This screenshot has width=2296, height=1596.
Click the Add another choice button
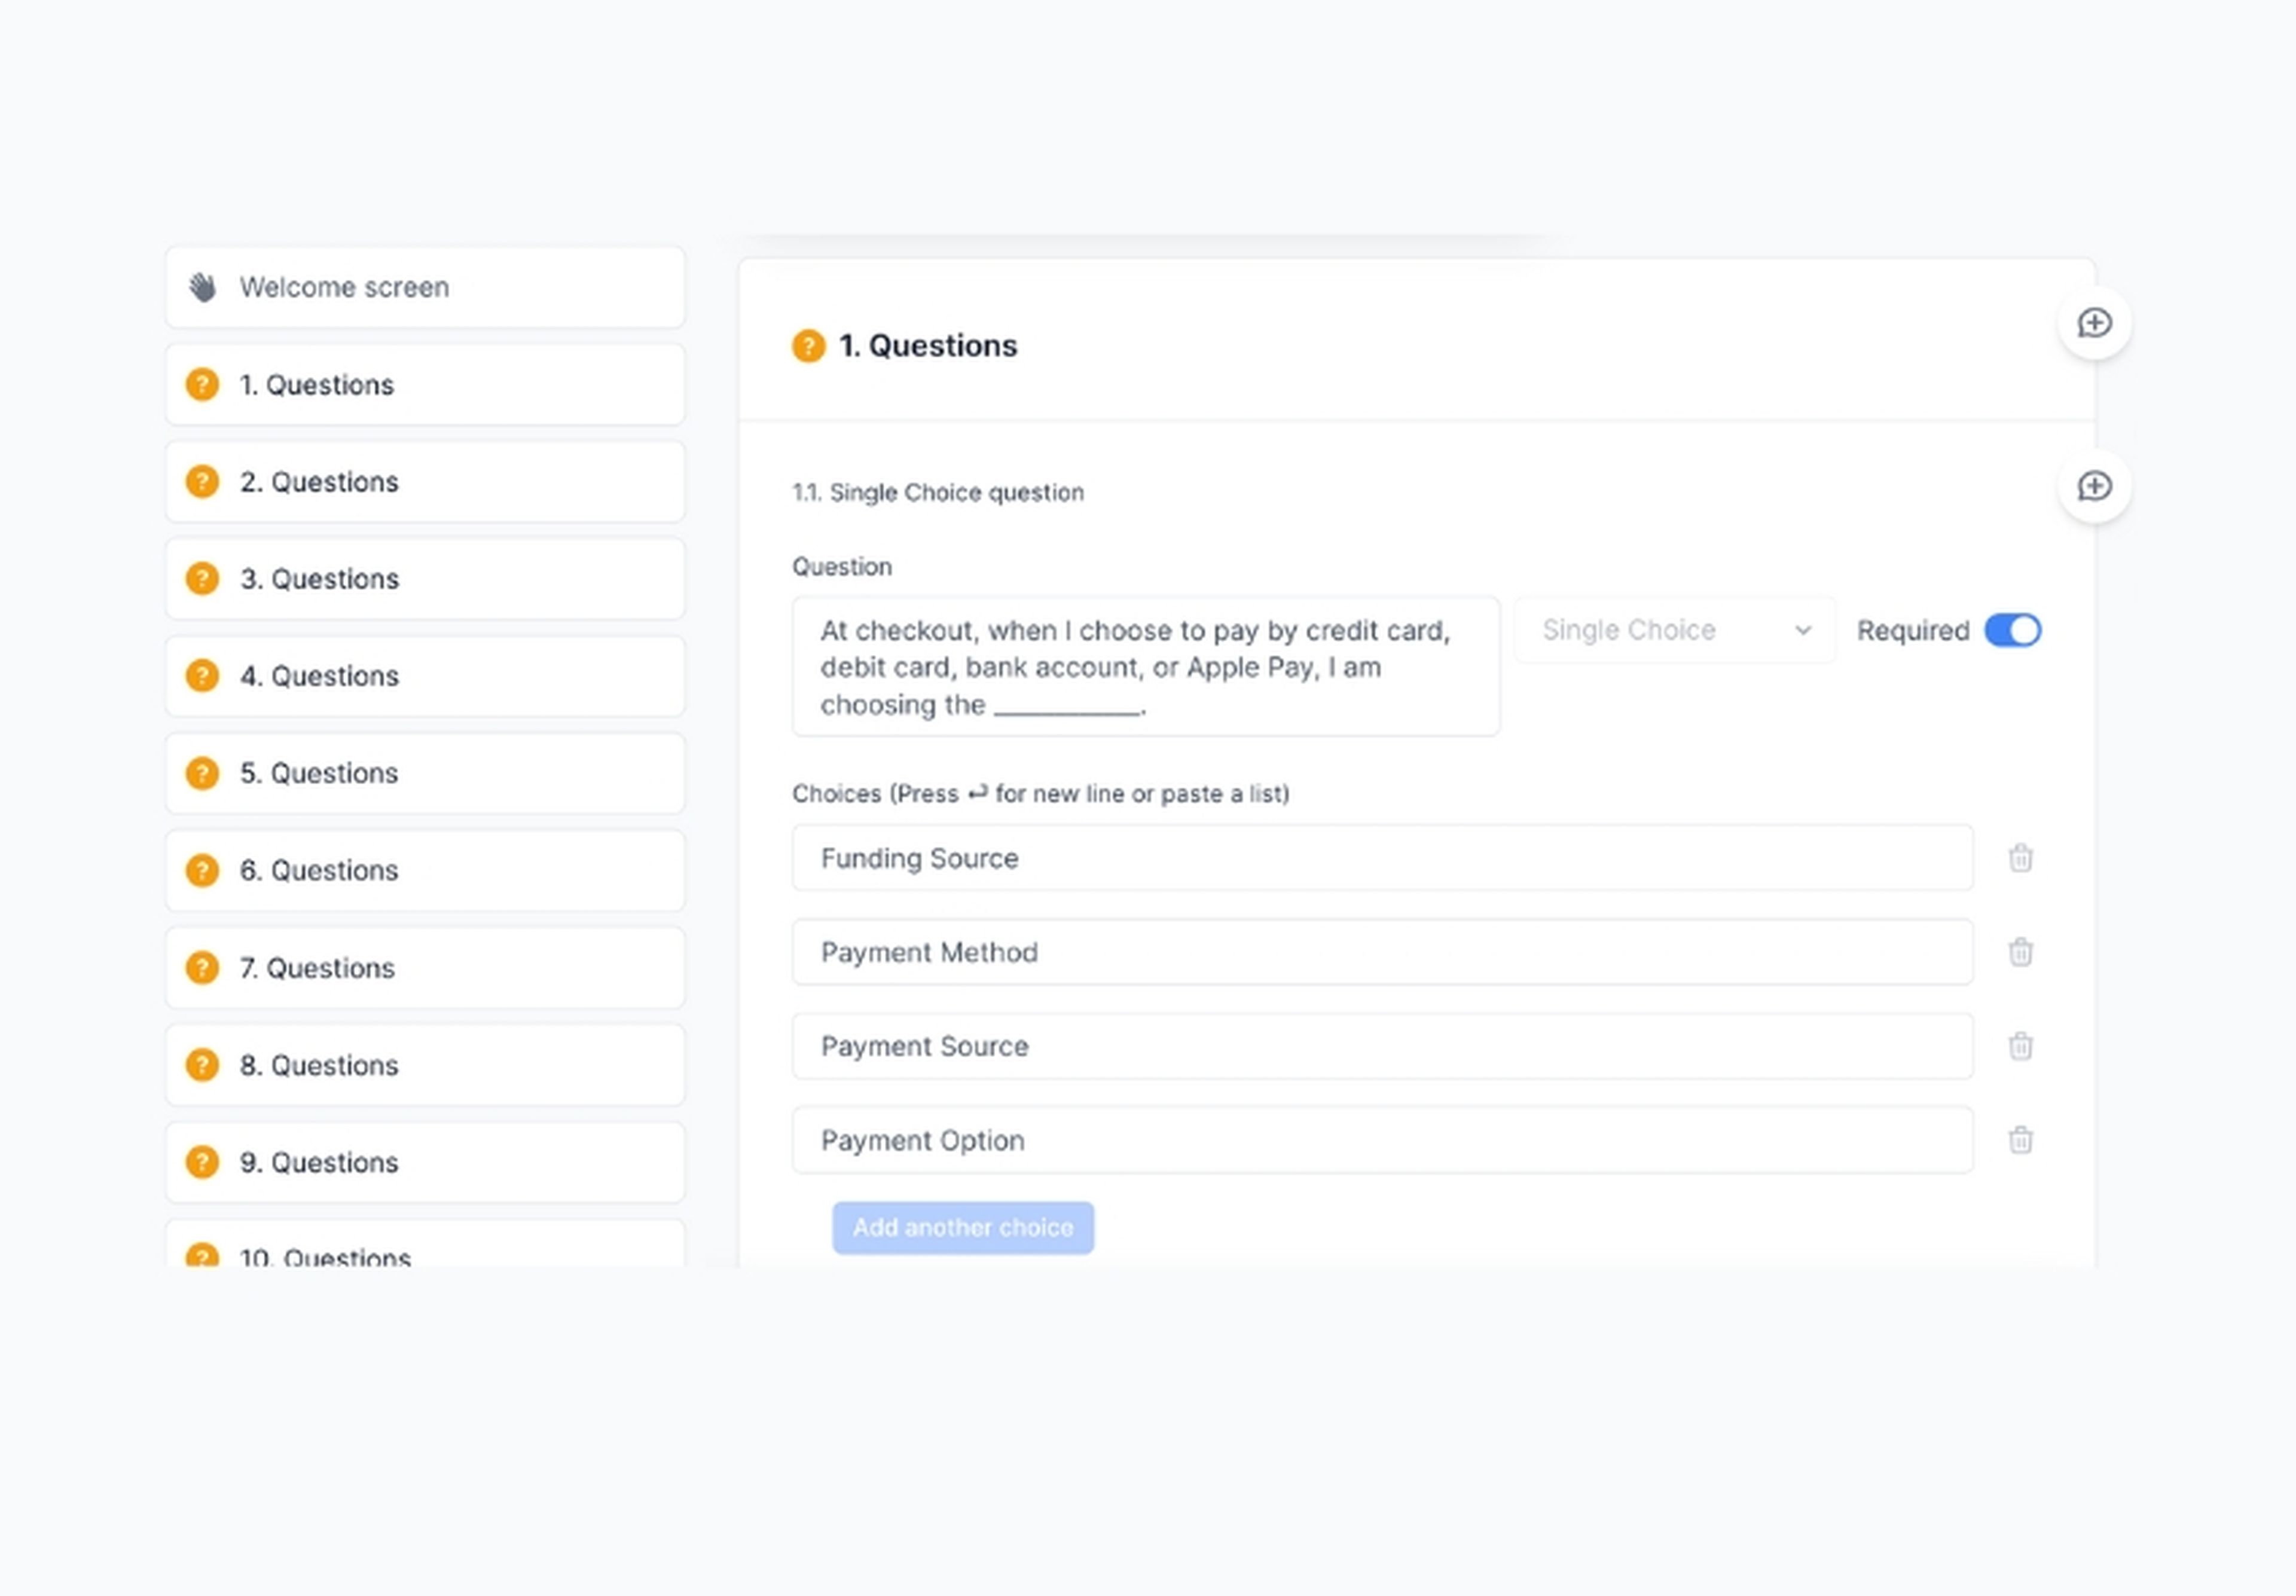click(x=962, y=1227)
